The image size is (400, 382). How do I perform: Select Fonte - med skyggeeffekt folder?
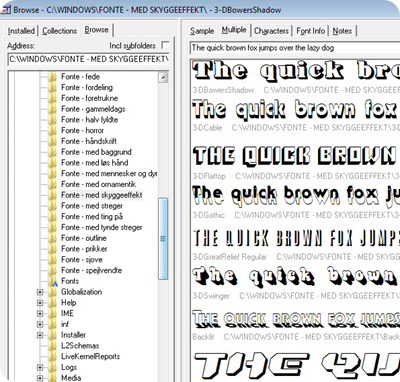click(x=102, y=195)
